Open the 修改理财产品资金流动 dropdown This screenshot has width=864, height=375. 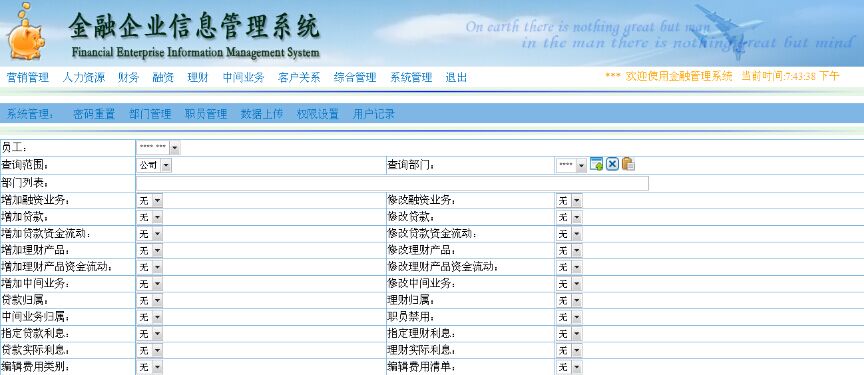569,267
